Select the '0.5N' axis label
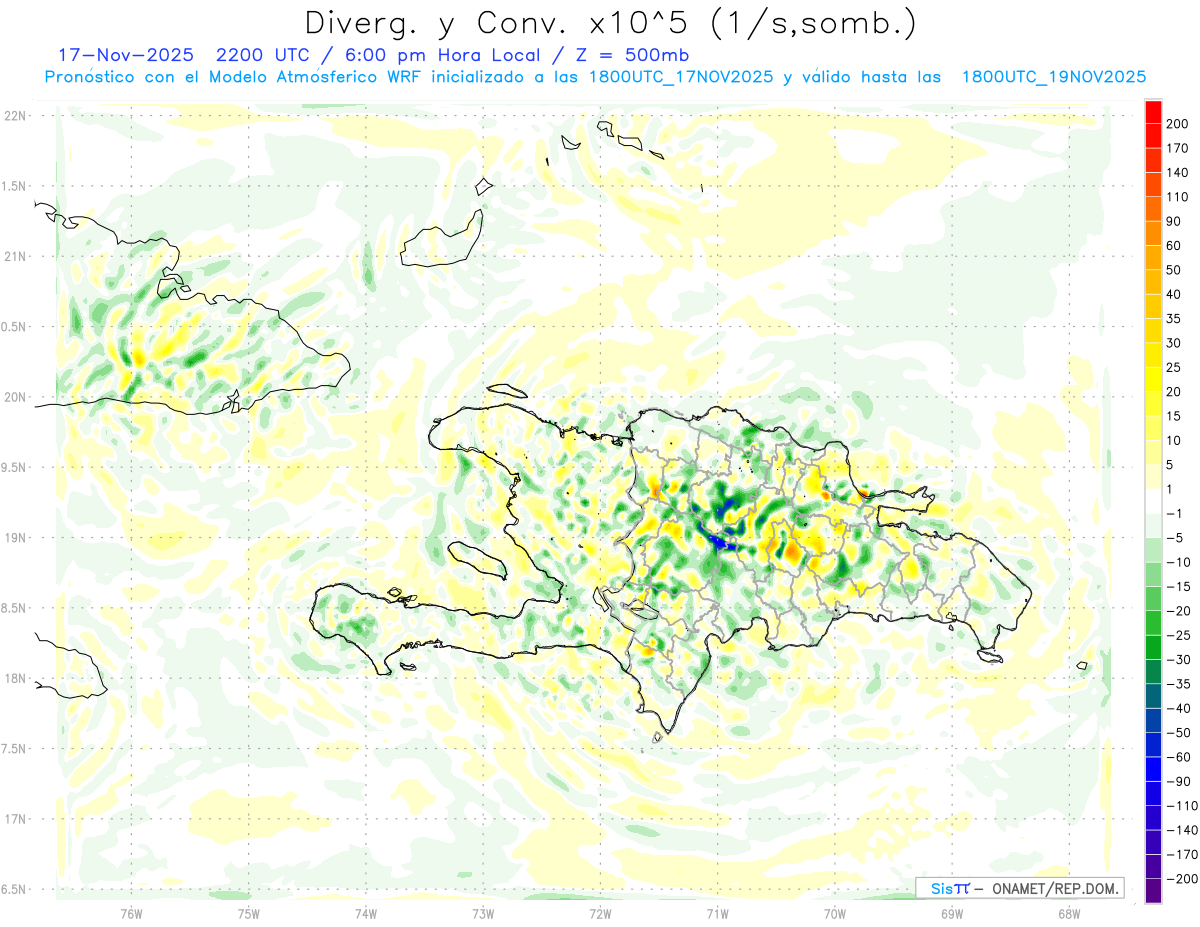 (x=14, y=327)
